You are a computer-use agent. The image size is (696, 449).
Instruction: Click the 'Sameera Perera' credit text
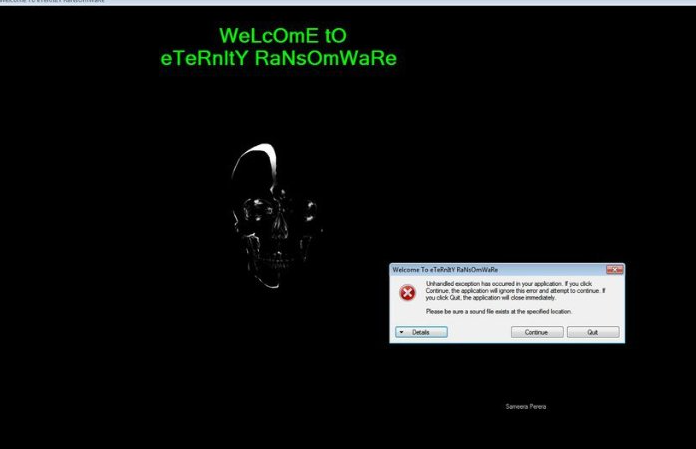(526, 406)
